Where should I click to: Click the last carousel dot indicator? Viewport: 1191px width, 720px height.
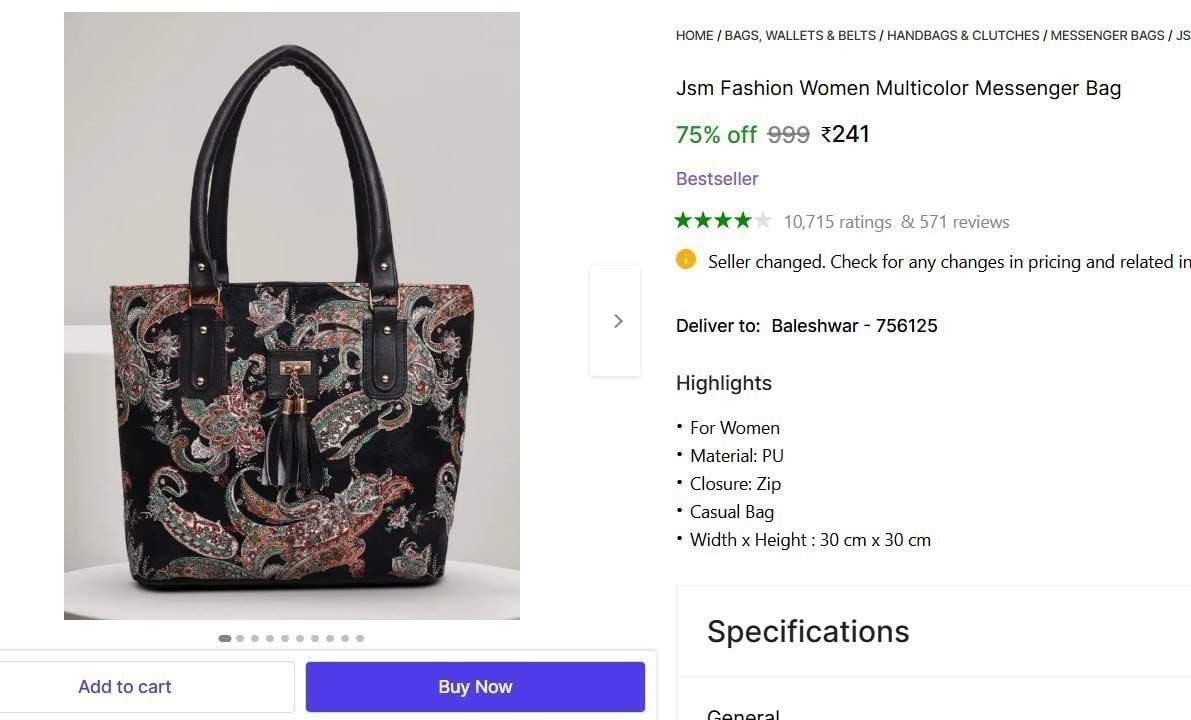click(x=359, y=637)
